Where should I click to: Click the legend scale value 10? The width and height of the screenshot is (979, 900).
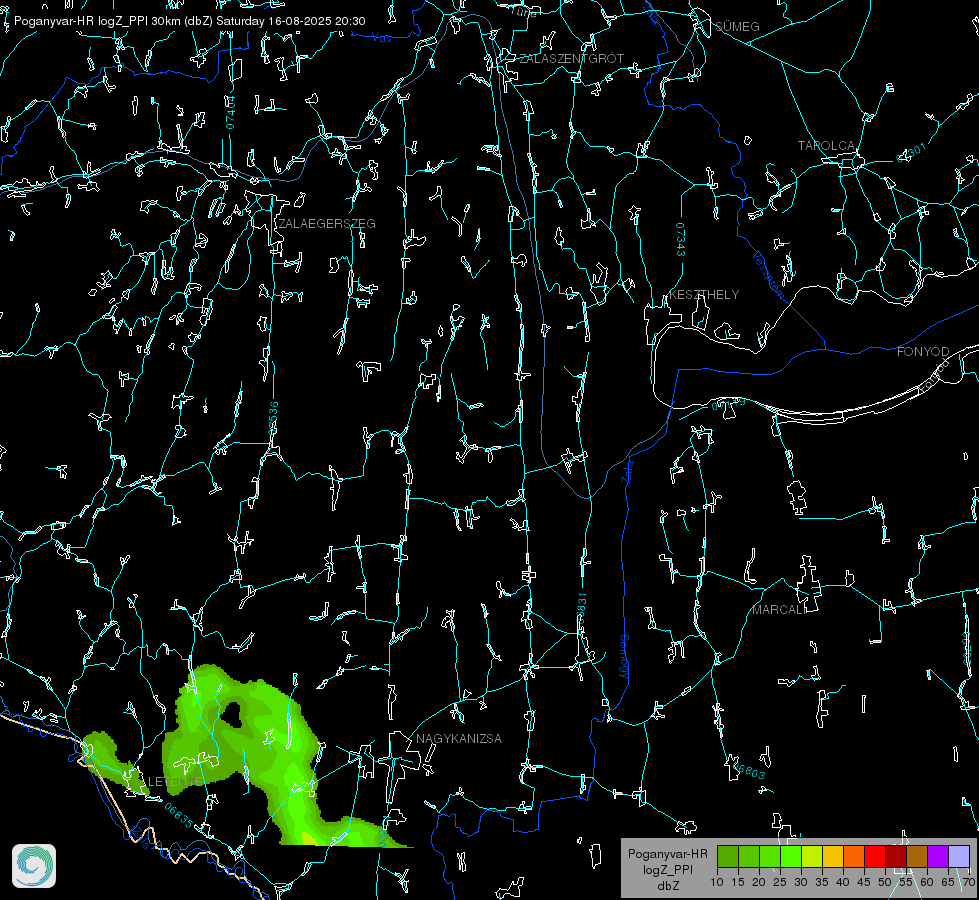(x=717, y=883)
